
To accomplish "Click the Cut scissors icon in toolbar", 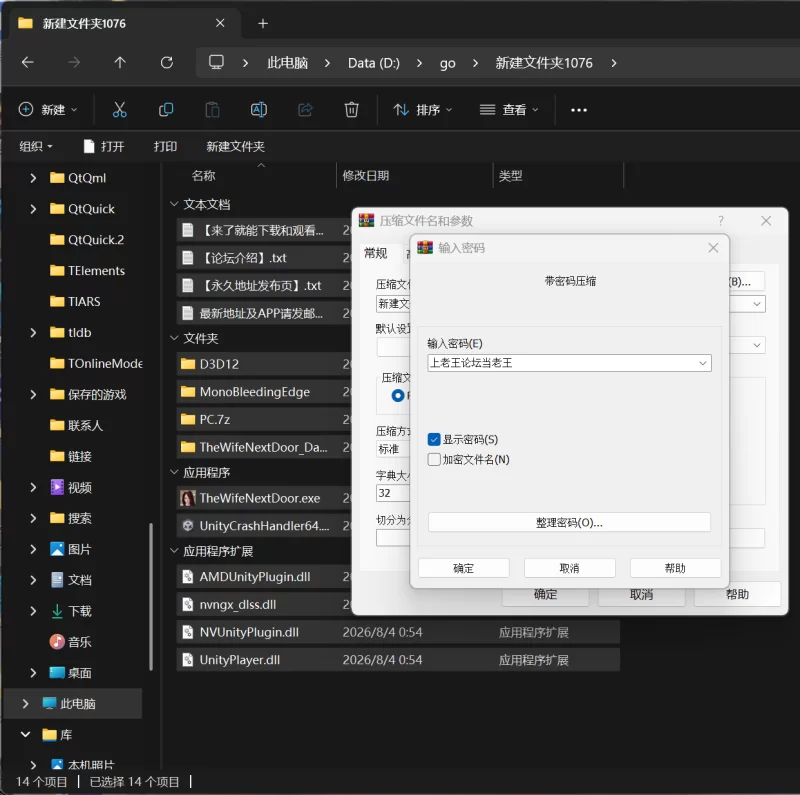I will tap(119, 110).
